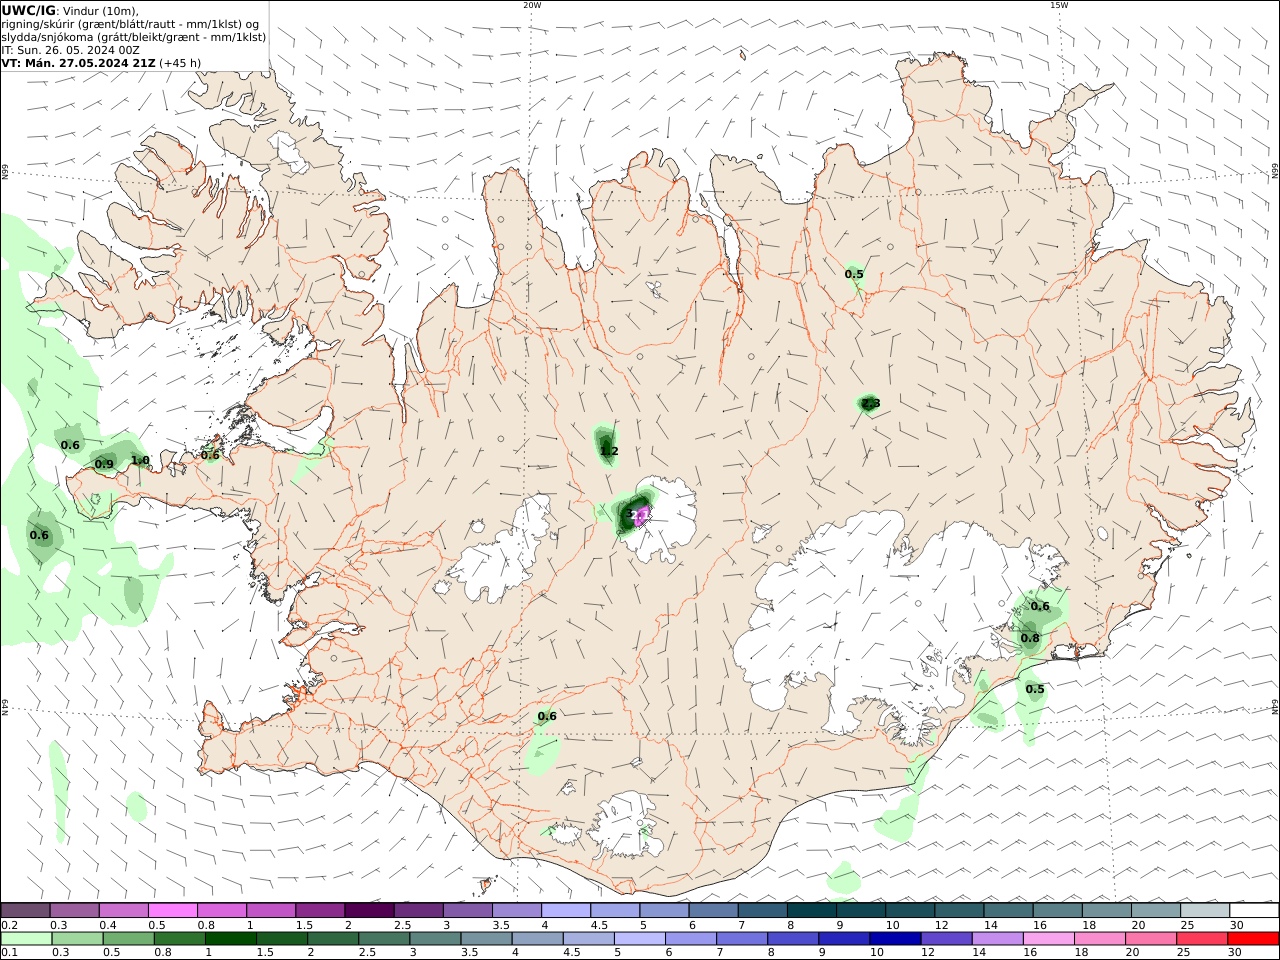This screenshot has width=1280, height=960.
Task: Click the legend line 'rigning/skúrir (grænt/blátt/rautt - mm/1klst) og'
Action: (x=131, y=23)
